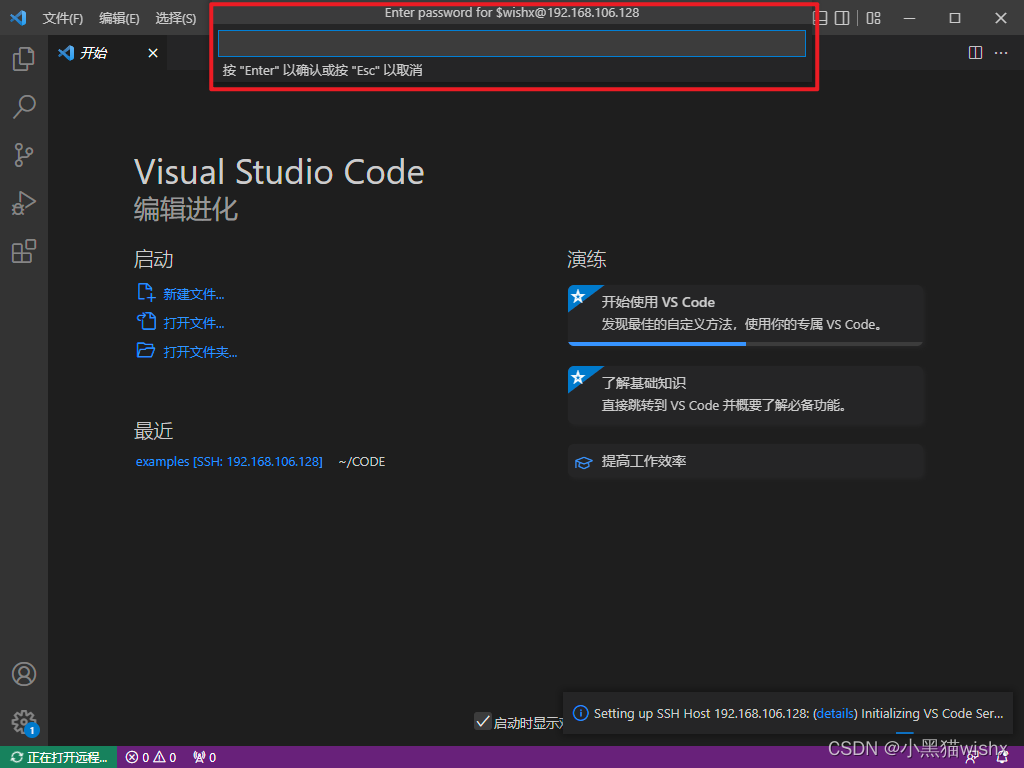
Task: Click errors and warnings counter in status bar
Action: 150,758
